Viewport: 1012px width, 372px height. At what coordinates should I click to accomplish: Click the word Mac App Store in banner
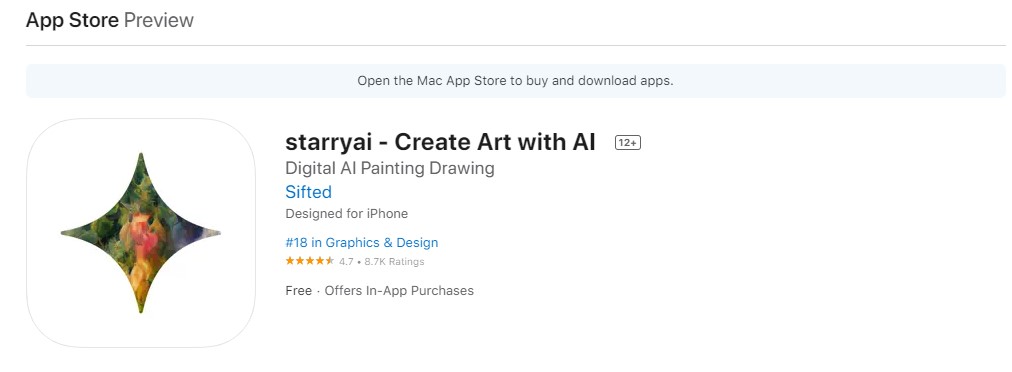click(463, 81)
